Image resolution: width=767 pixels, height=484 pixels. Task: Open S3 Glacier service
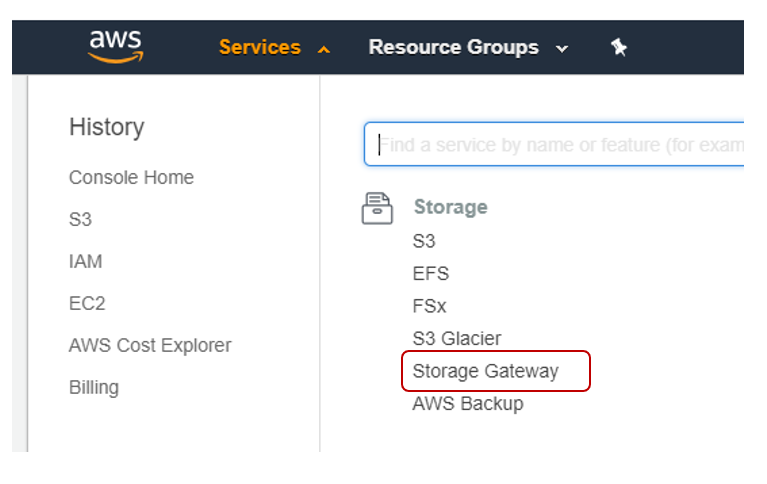coord(457,339)
